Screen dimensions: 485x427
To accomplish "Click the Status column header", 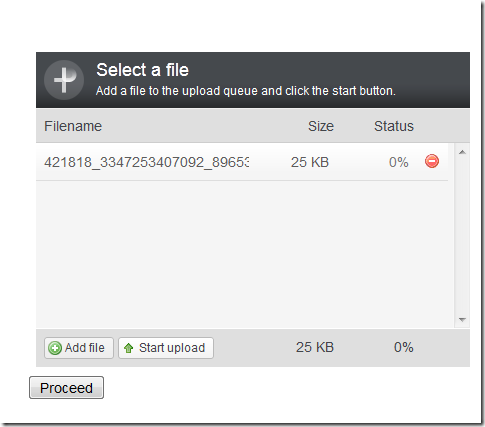I will click(394, 126).
